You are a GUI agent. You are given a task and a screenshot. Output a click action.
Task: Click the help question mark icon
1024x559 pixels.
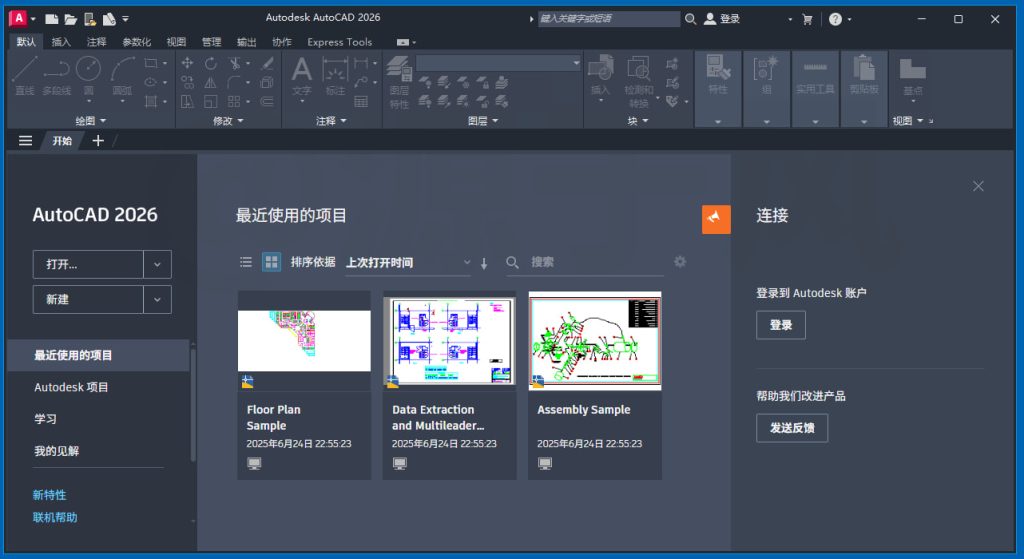(x=835, y=20)
